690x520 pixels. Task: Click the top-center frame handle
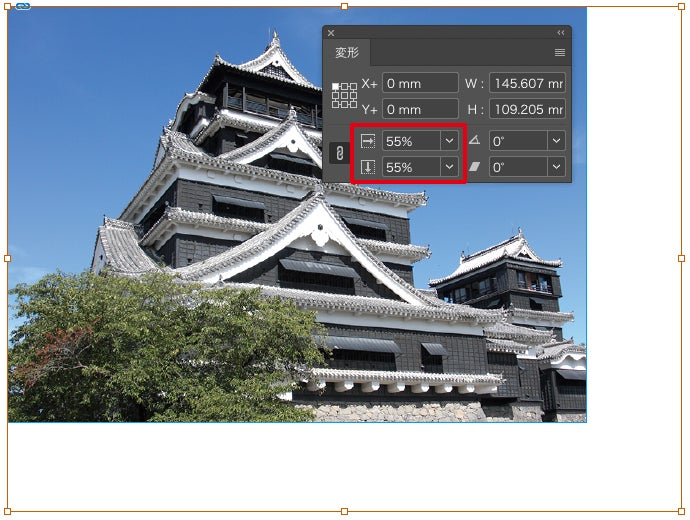pos(345,7)
